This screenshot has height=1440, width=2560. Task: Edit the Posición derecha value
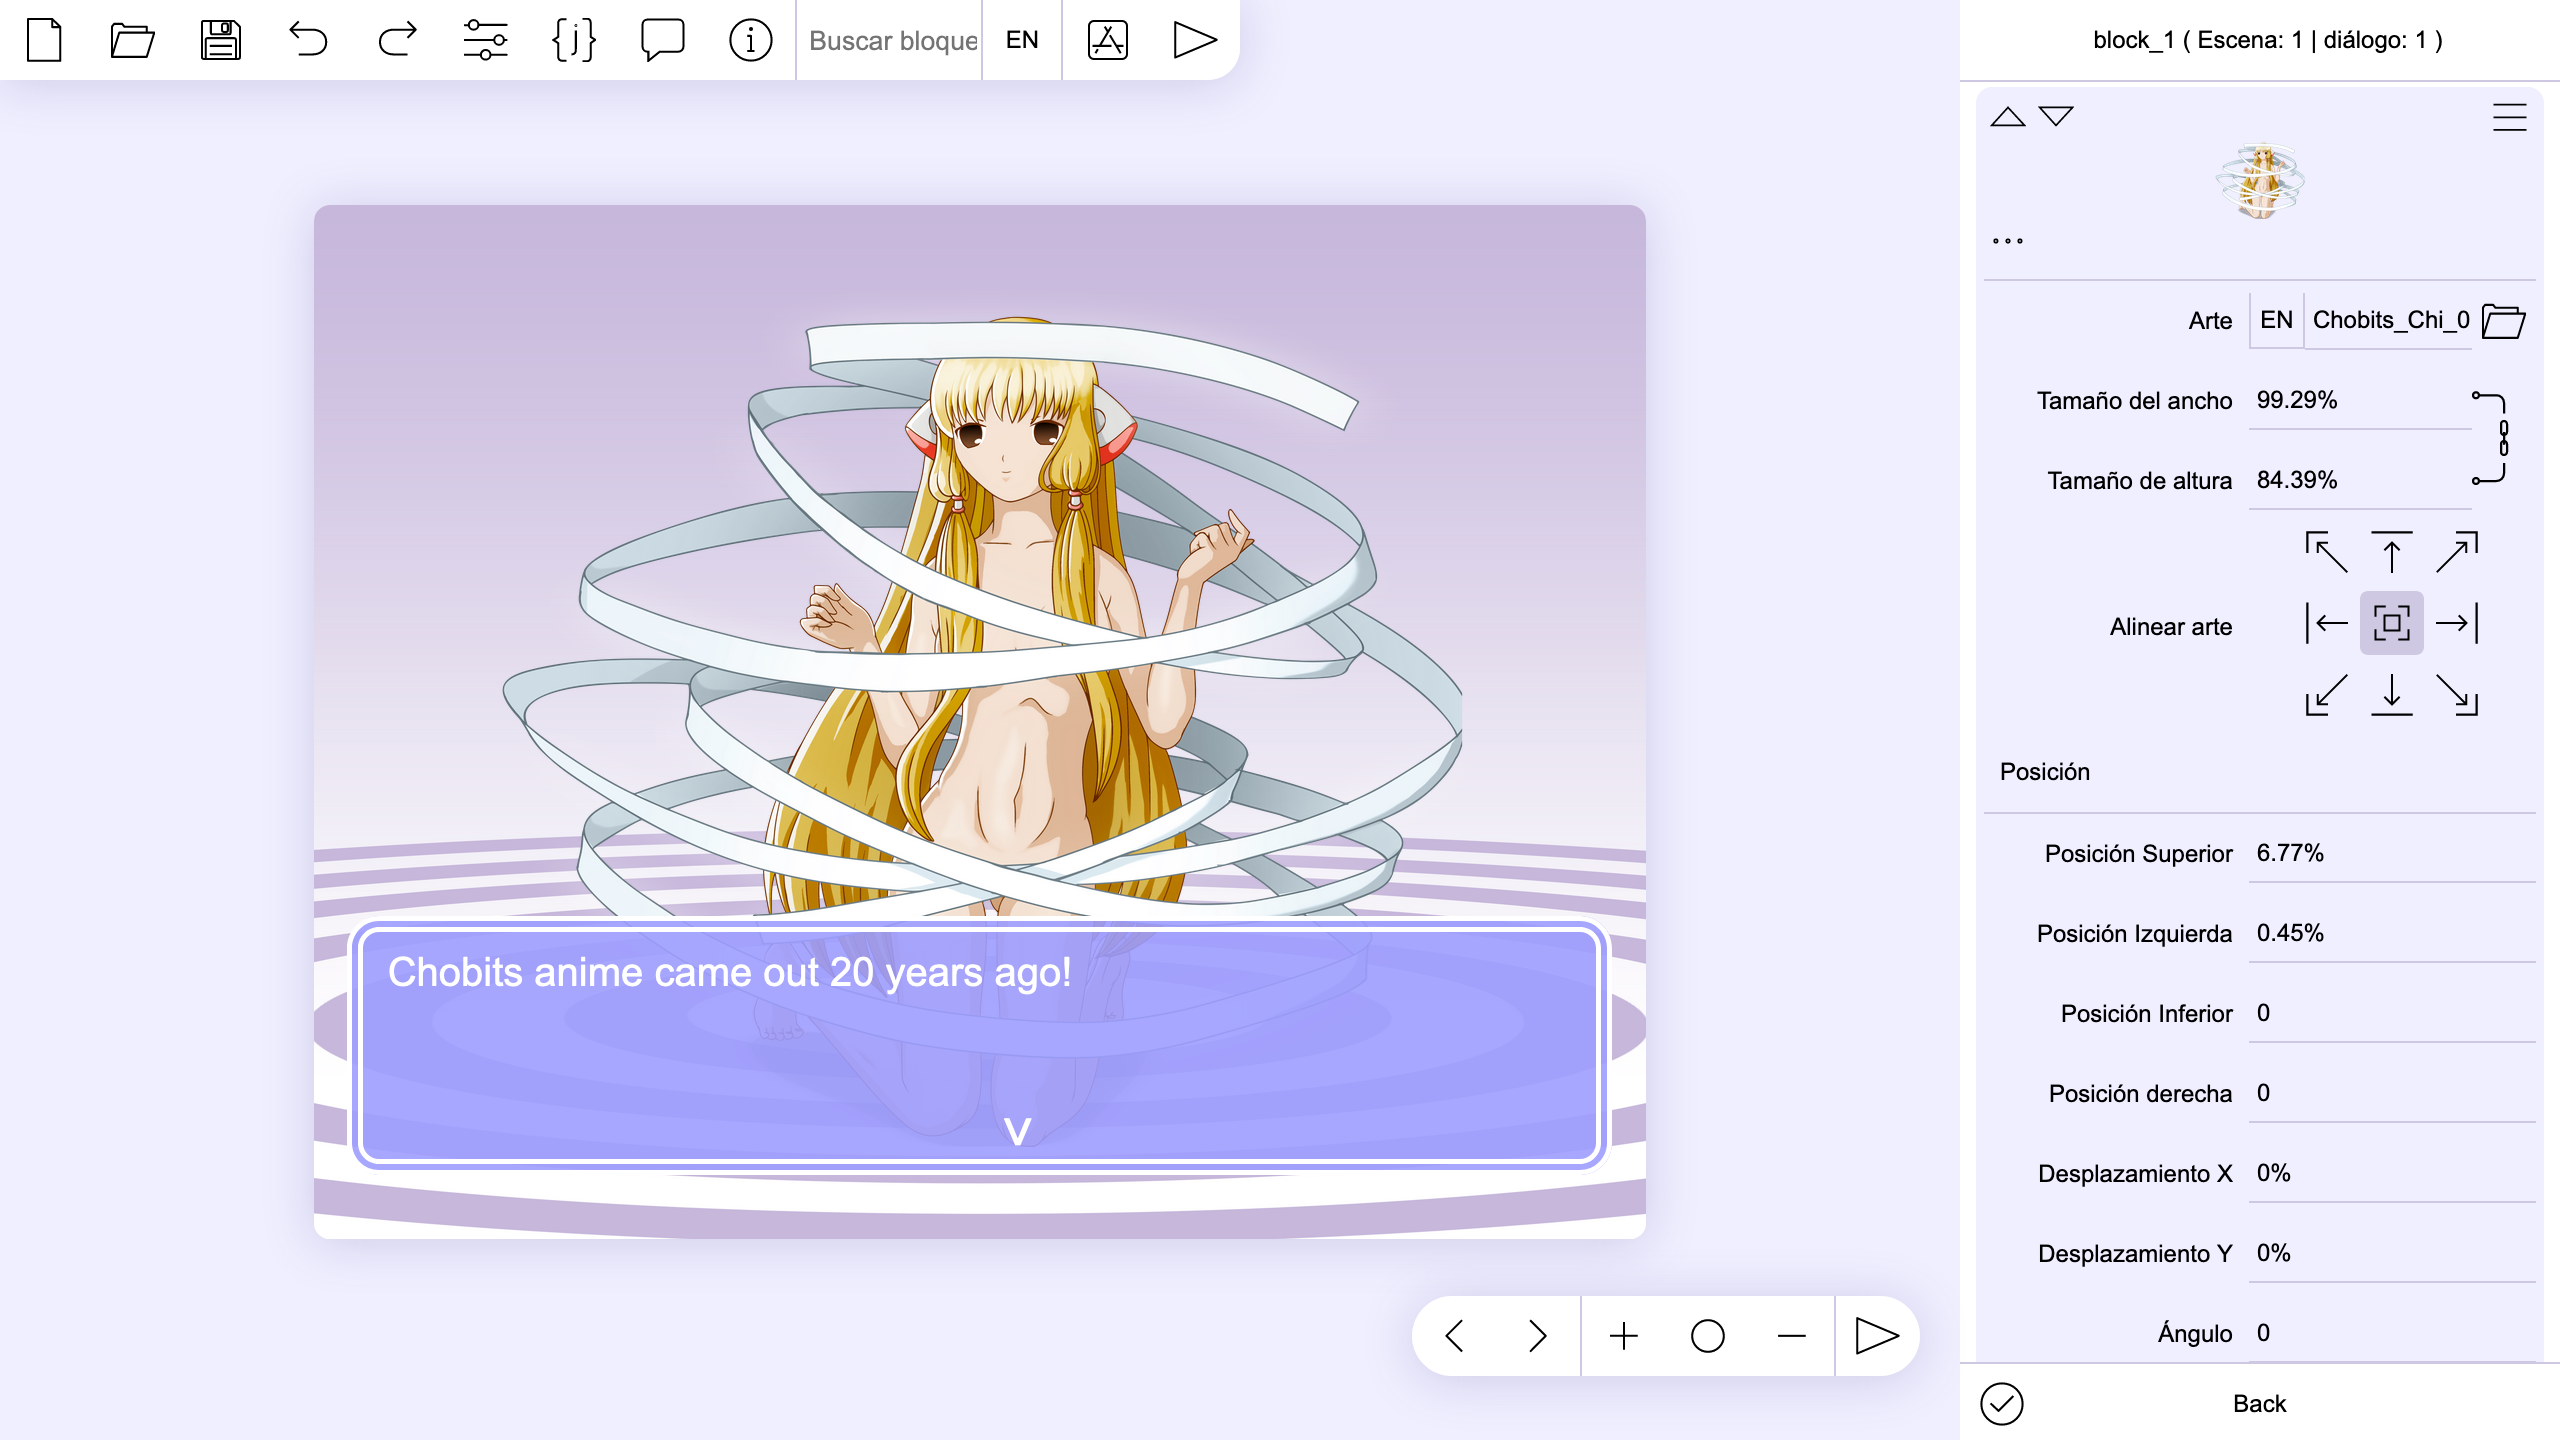pos(2392,1093)
